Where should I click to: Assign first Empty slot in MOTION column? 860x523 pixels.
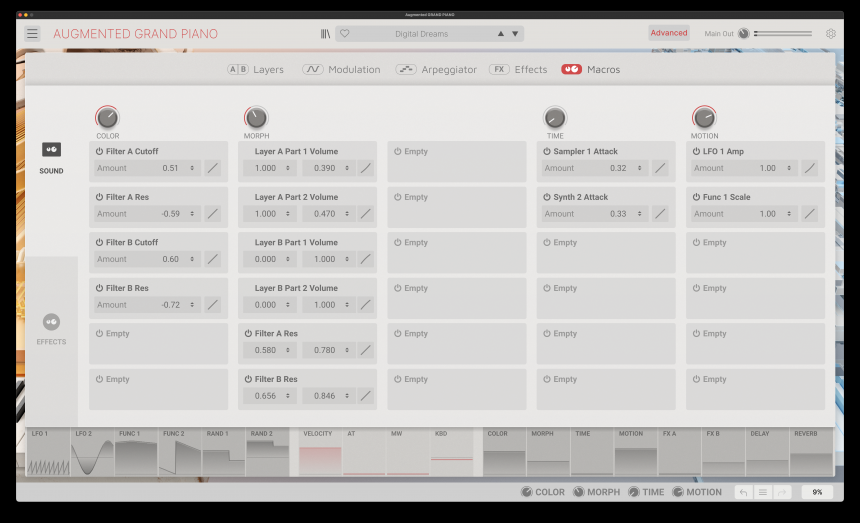click(x=755, y=252)
